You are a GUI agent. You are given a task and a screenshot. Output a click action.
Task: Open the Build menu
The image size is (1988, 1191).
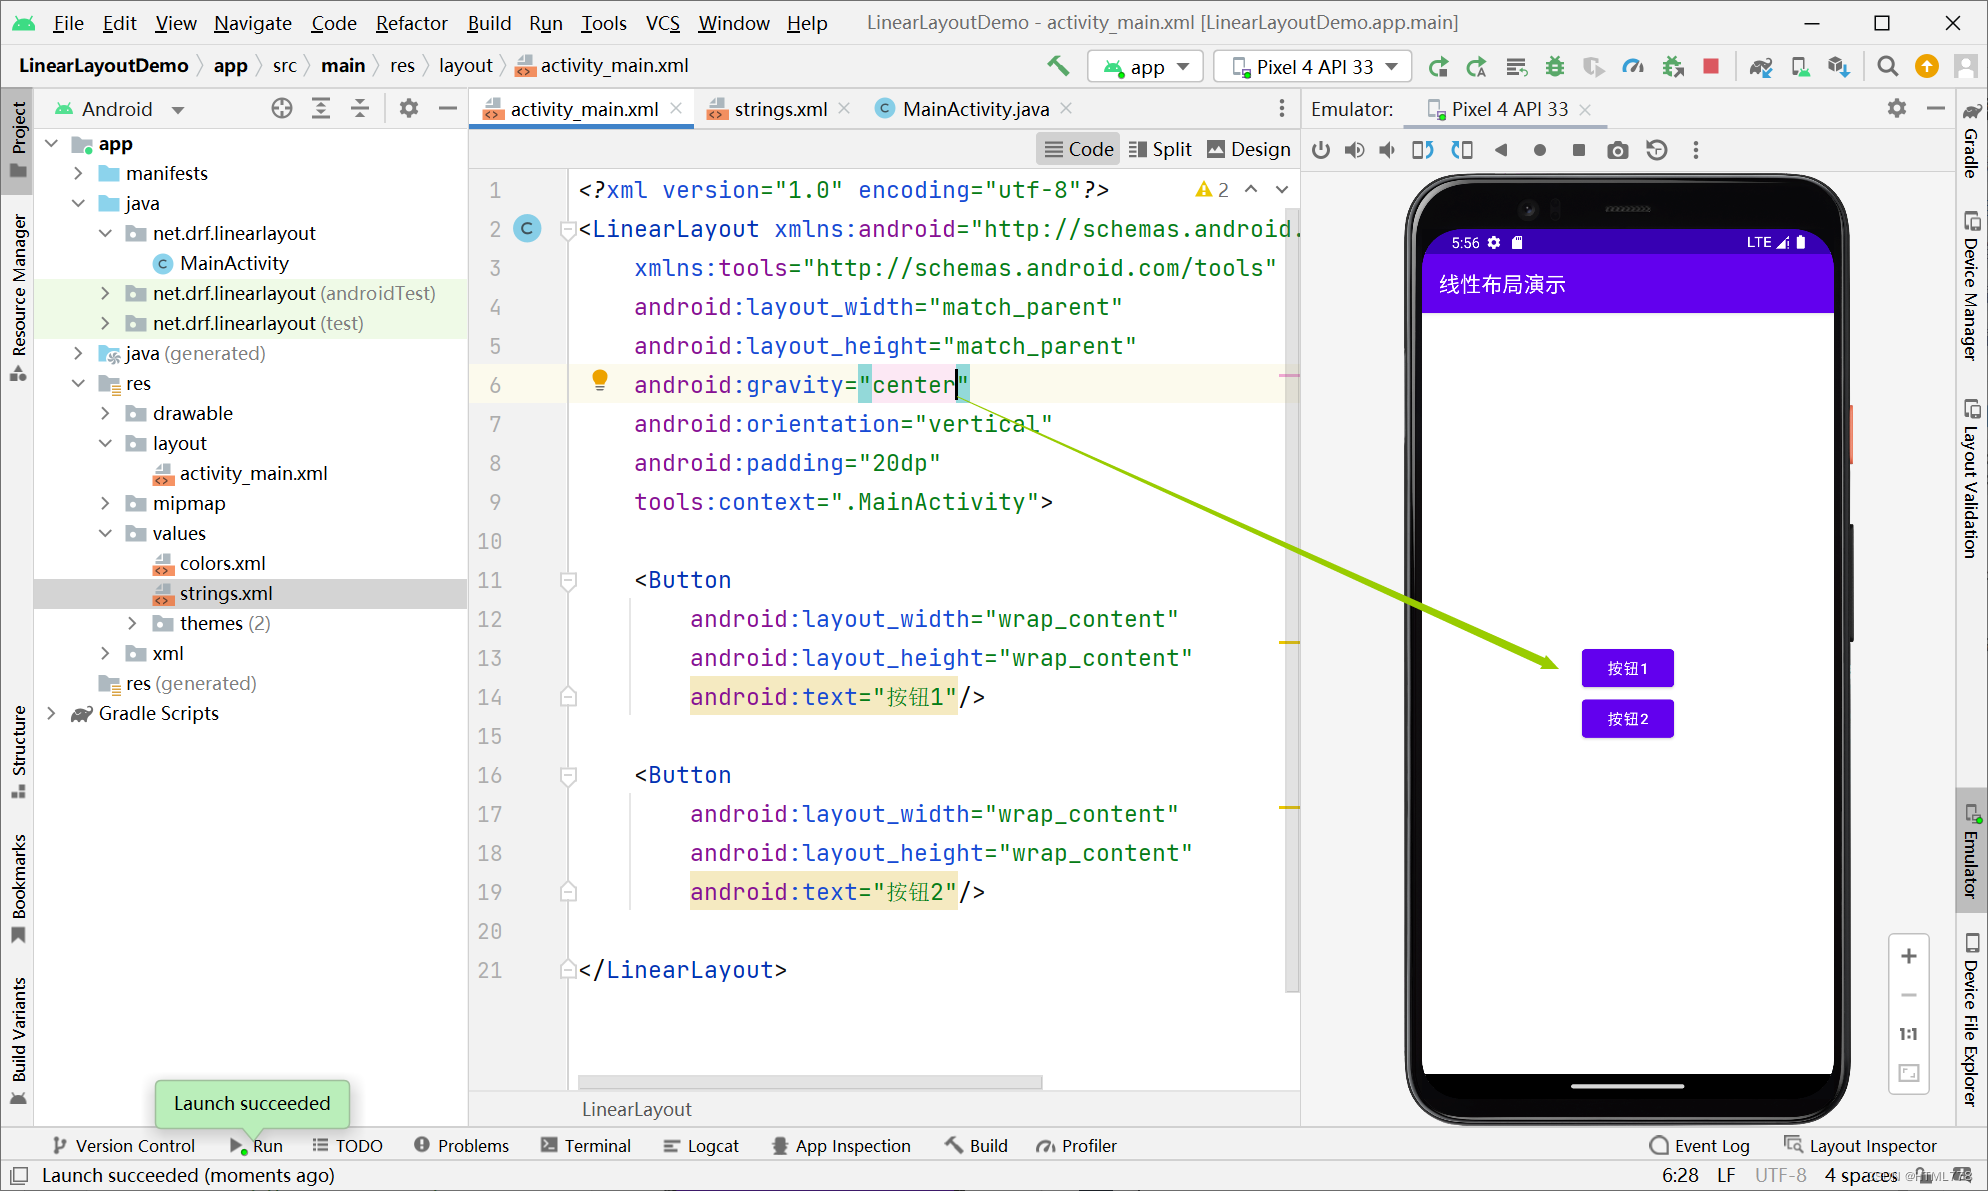(489, 23)
